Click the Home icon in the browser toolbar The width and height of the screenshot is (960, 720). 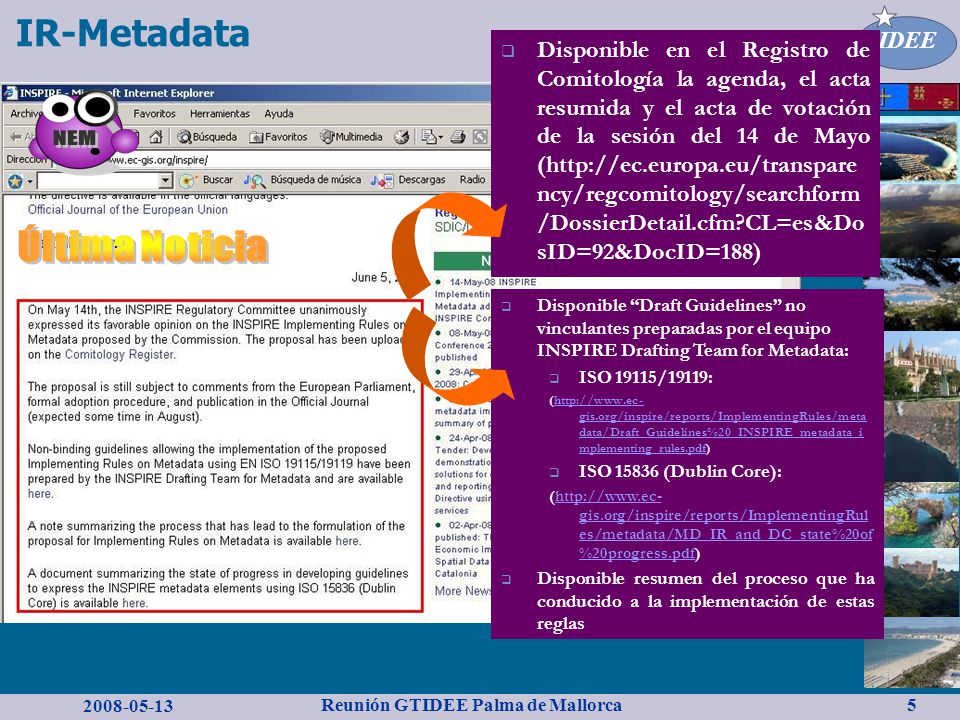pyautogui.click(x=156, y=137)
